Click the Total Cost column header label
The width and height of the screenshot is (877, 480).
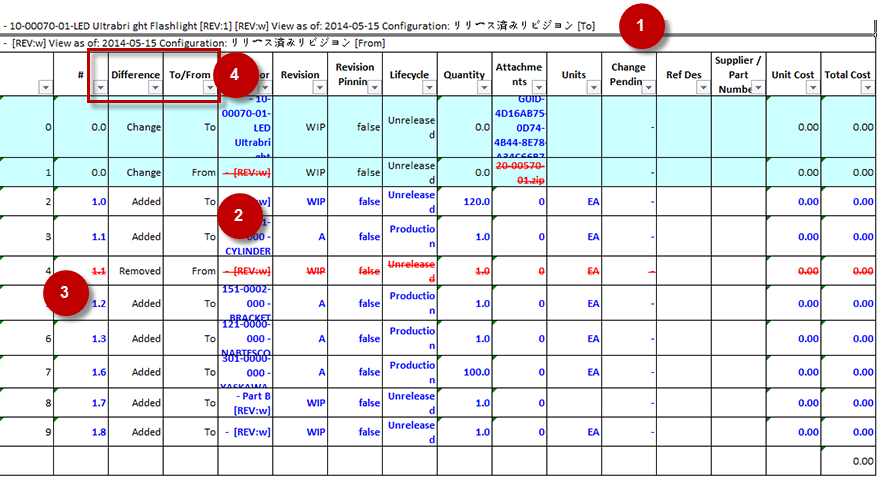[x=847, y=74]
